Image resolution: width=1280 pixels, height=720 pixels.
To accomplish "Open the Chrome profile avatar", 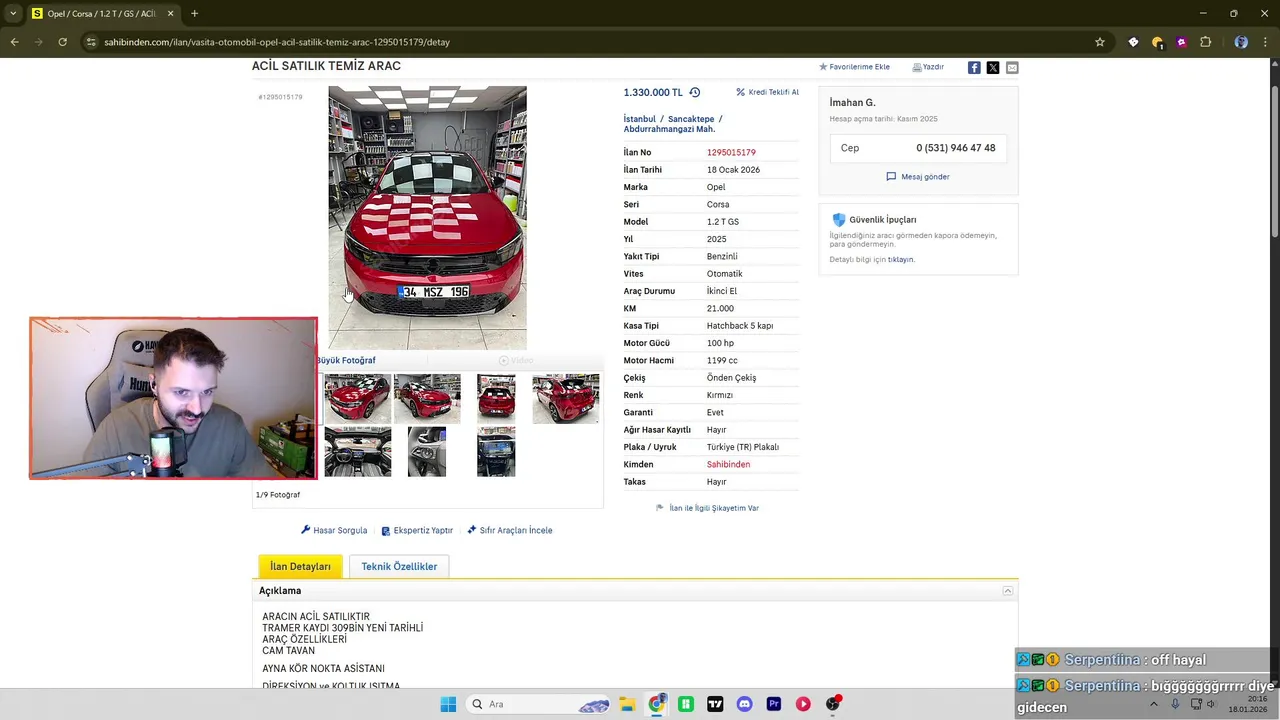I will point(1241,42).
